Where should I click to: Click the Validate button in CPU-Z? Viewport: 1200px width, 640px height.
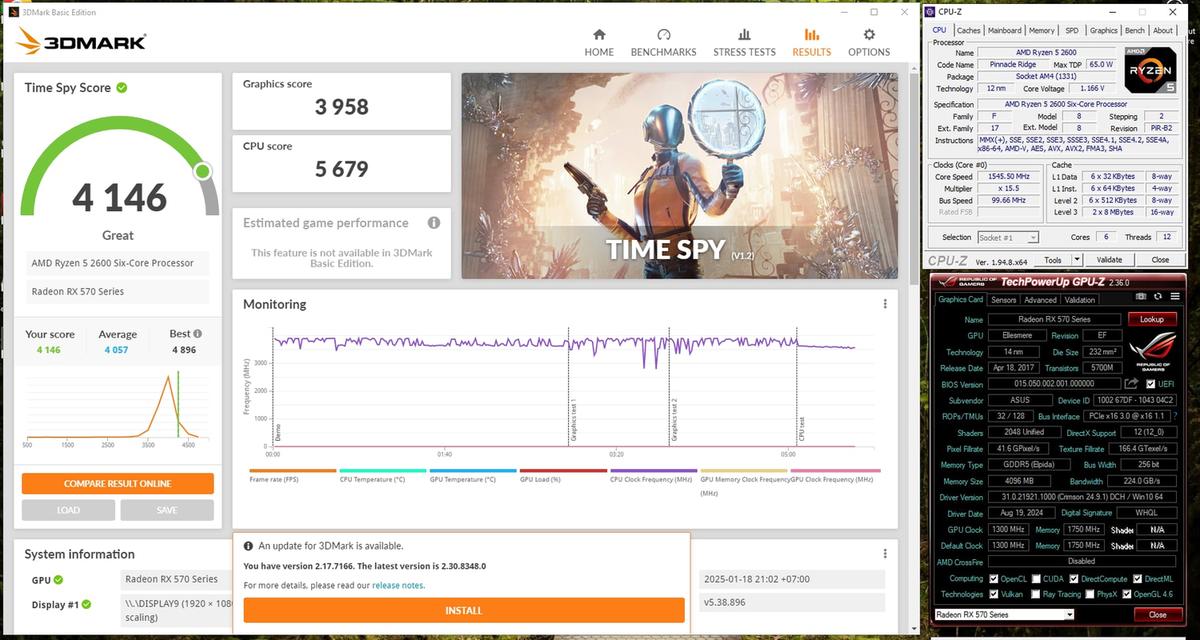click(1109, 259)
